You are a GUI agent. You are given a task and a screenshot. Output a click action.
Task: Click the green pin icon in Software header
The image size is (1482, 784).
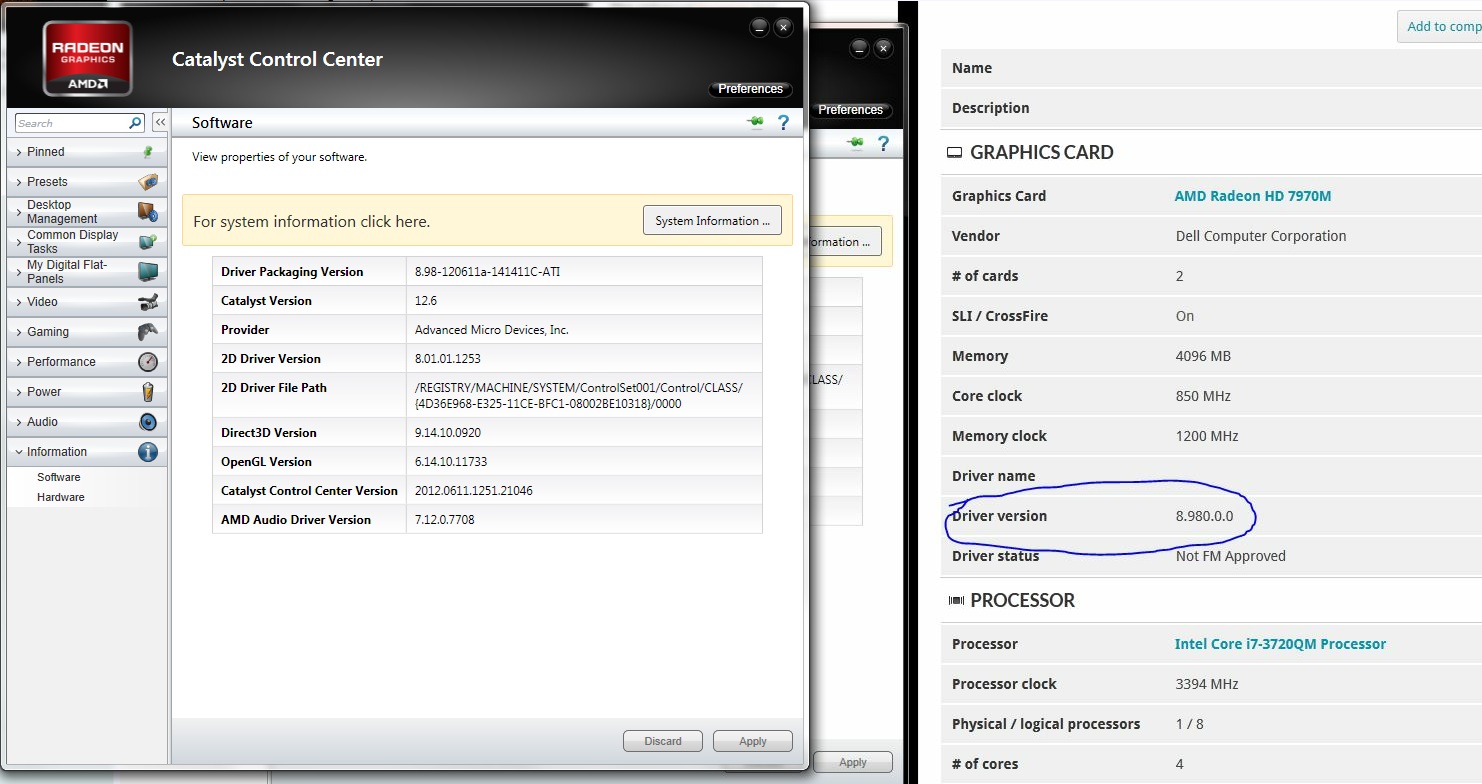[755, 122]
